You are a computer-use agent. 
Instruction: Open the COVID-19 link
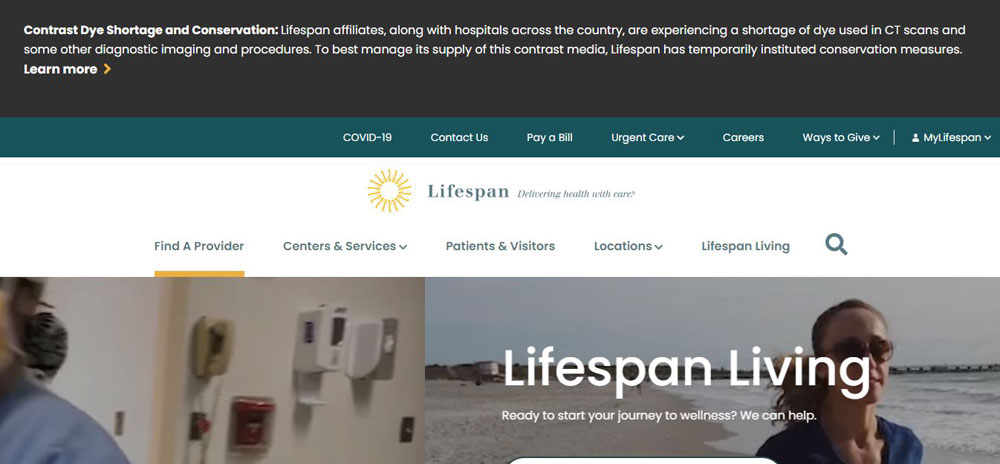[x=367, y=138]
